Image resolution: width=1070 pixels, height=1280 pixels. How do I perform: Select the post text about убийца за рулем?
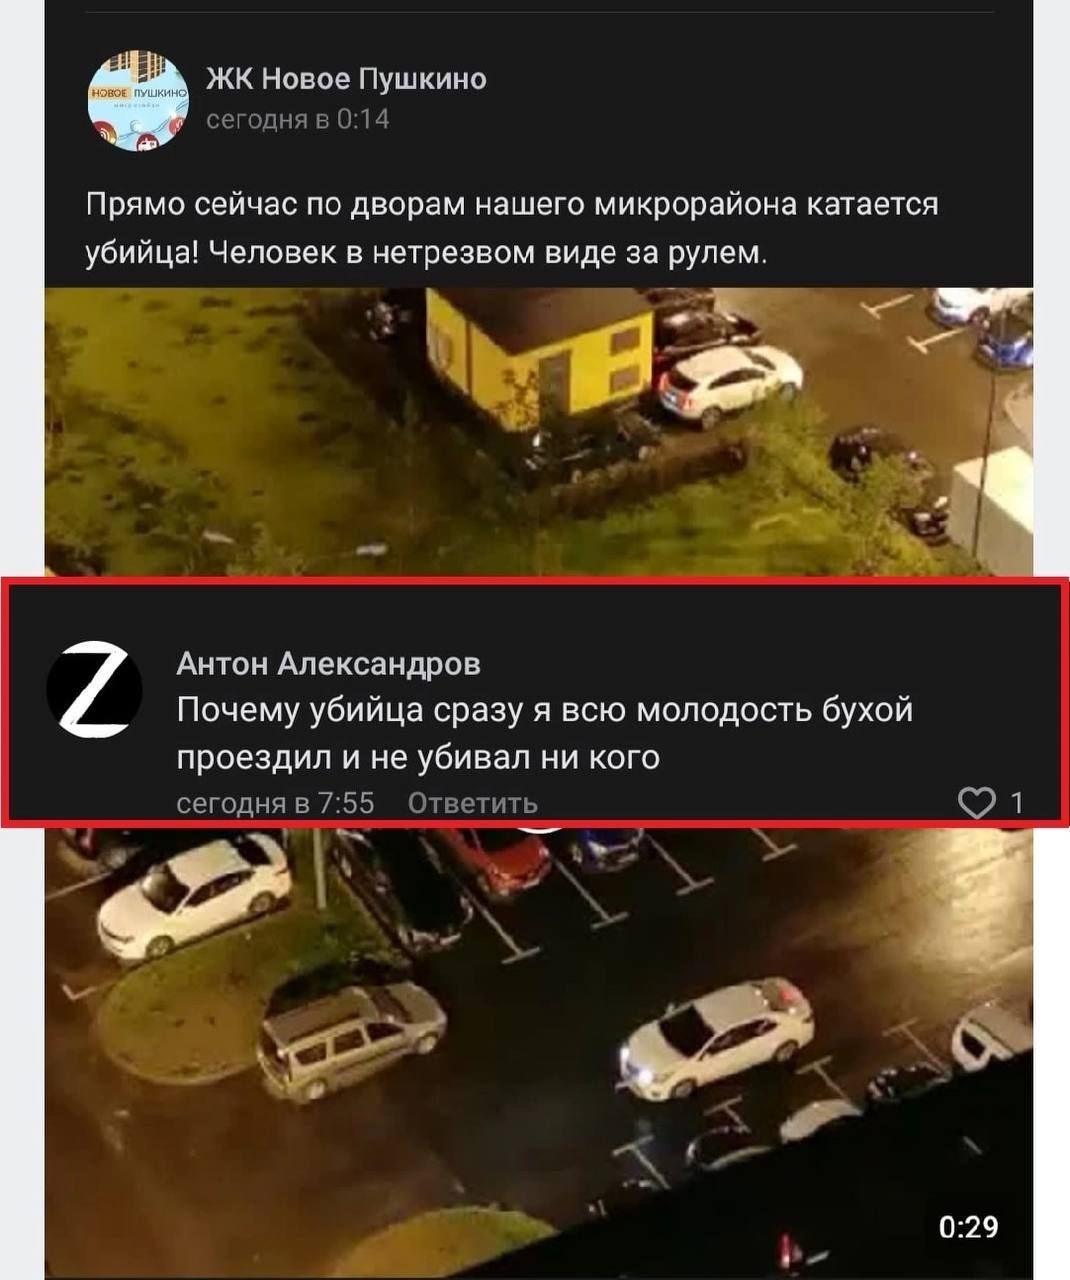pos(512,228)
